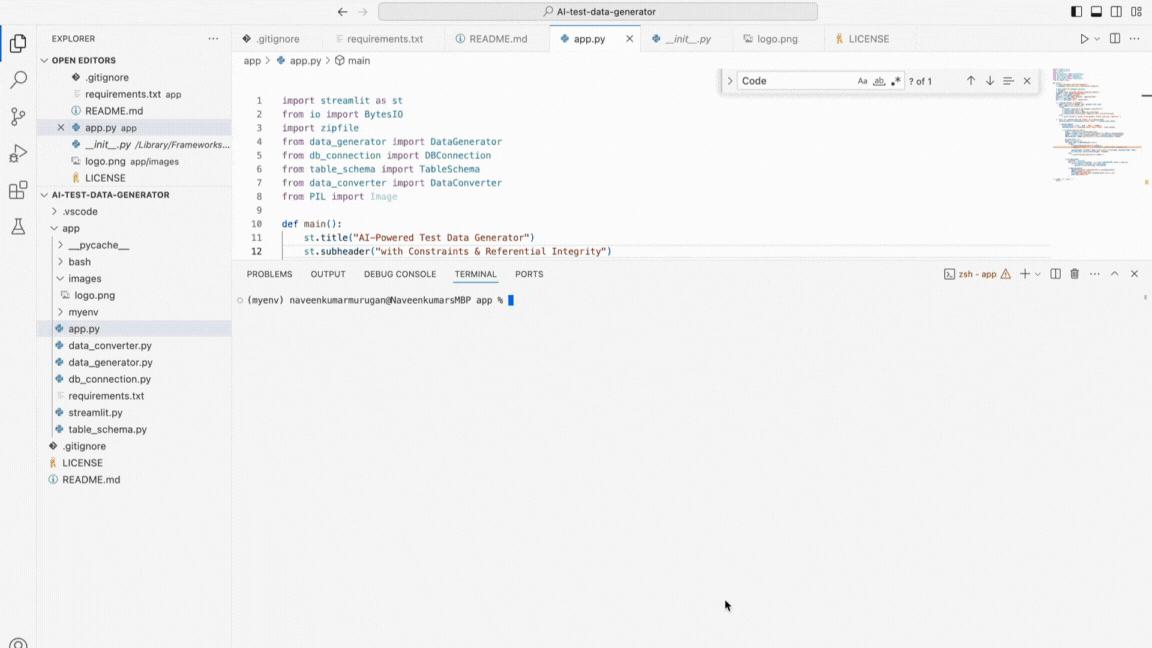Go to next search match arrow
The width and height of the screenshot is (1152, 648).
point(990,81)
